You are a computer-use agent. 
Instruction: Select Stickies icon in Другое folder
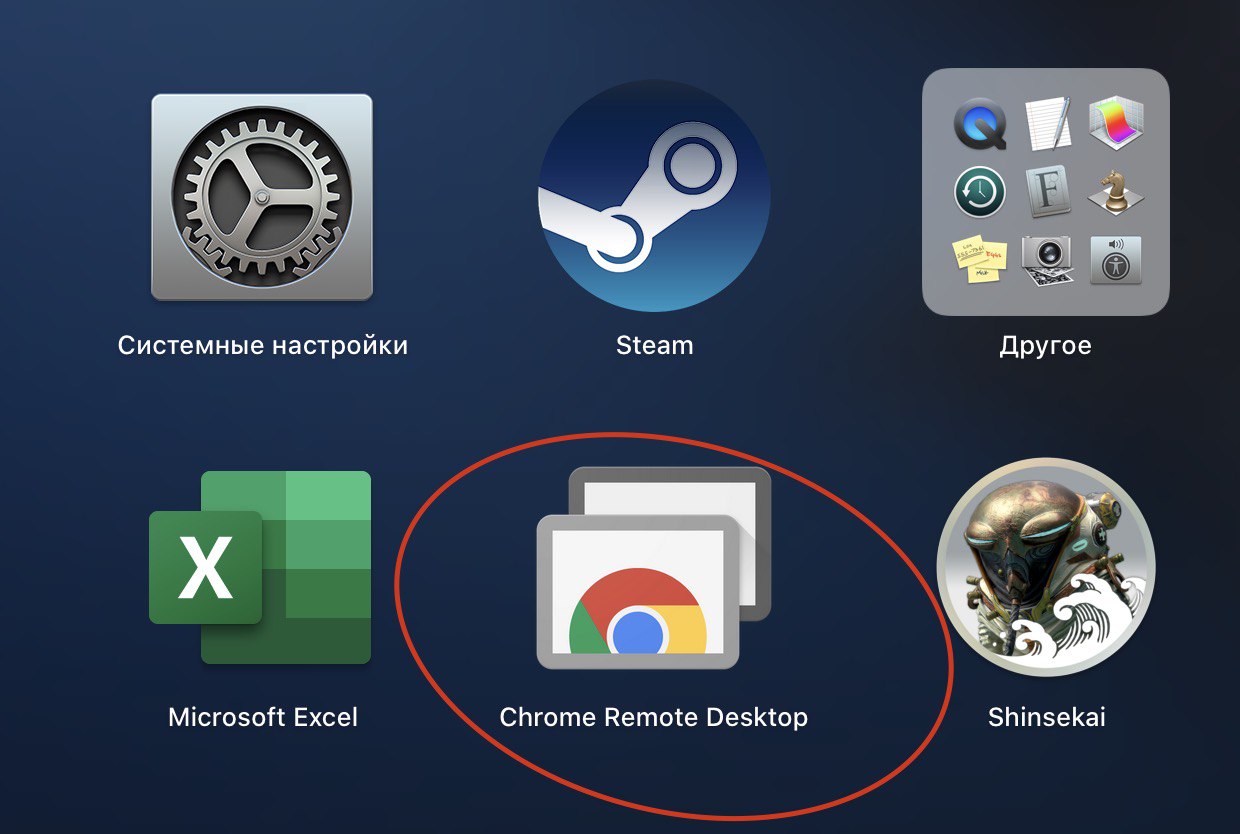(979, 260)
